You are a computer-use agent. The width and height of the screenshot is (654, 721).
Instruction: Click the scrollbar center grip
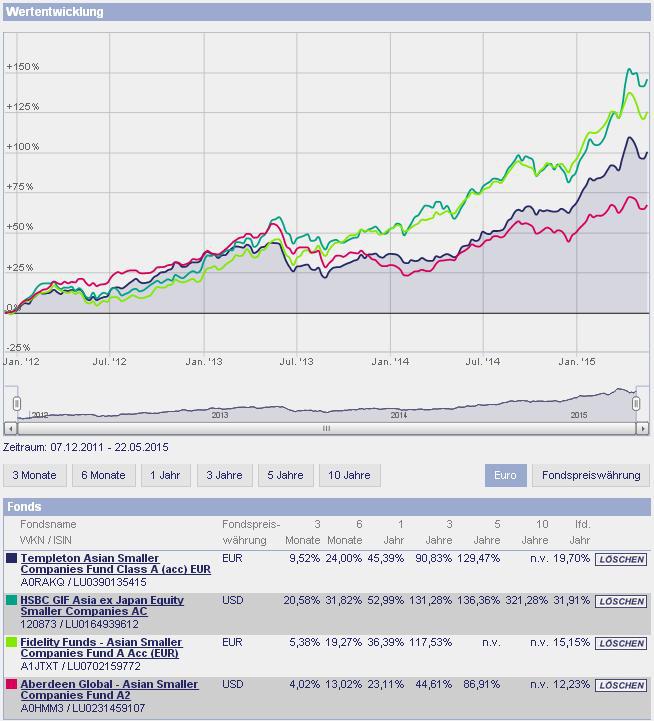point(326,429)
